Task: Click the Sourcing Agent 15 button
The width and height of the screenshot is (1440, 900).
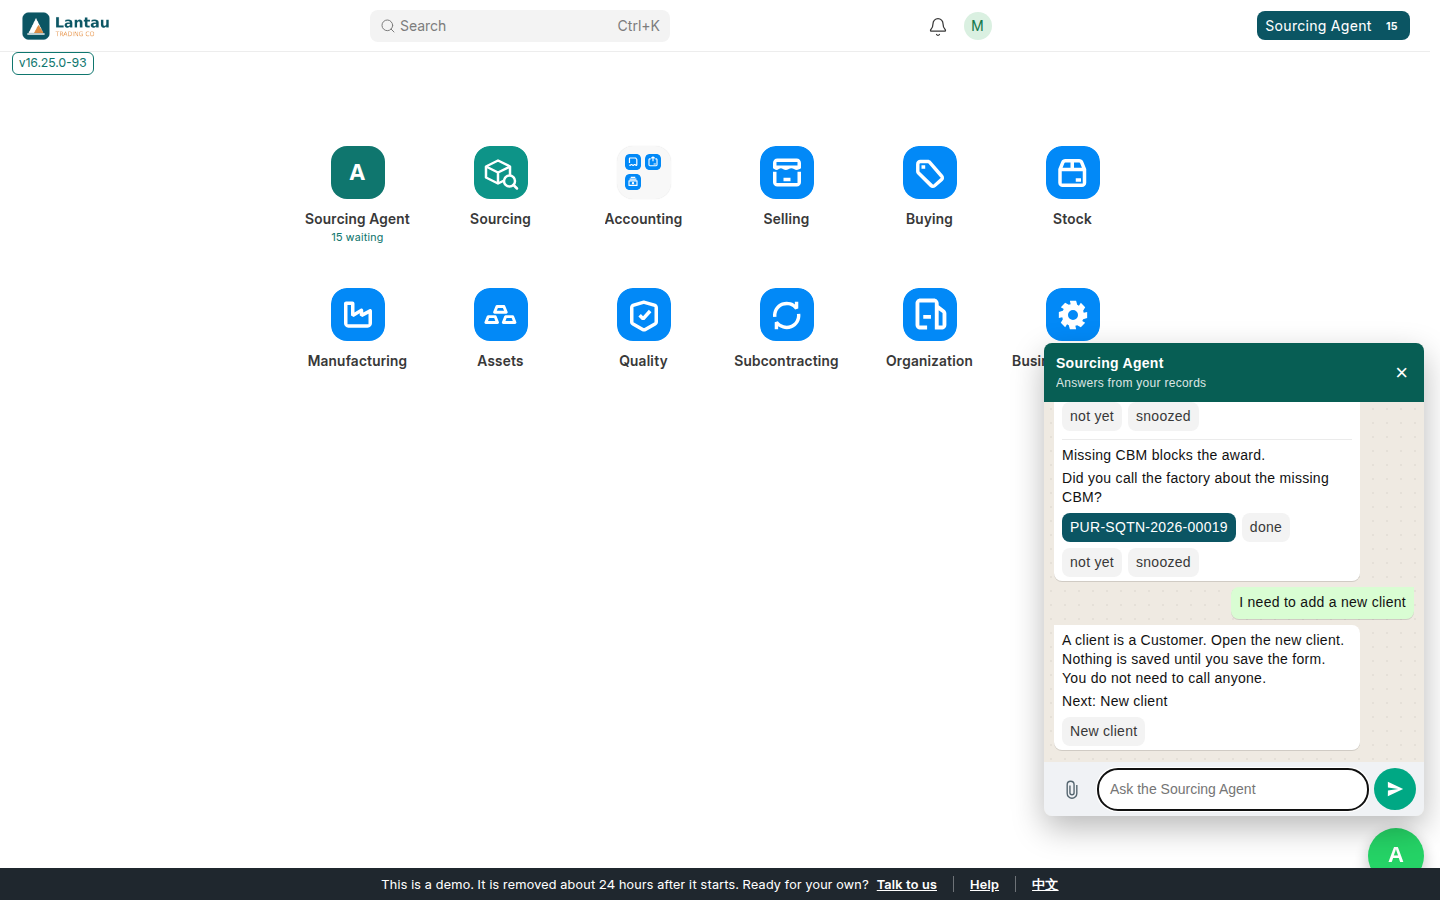Action: [1333, 26]
